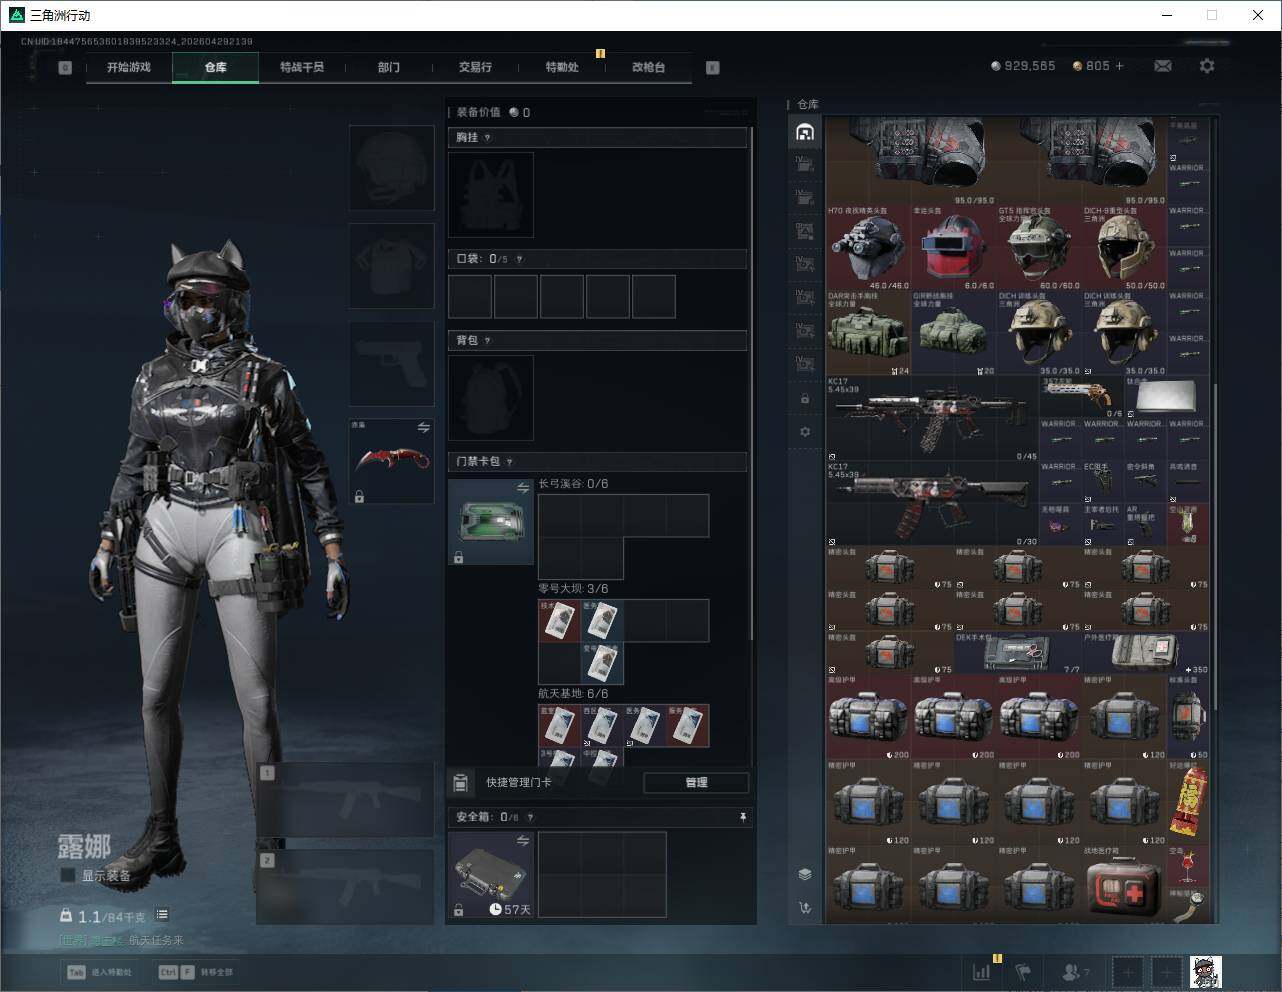
Task: Select the 战地医疗箱 field medical kit
Action: coord(1124,887)
